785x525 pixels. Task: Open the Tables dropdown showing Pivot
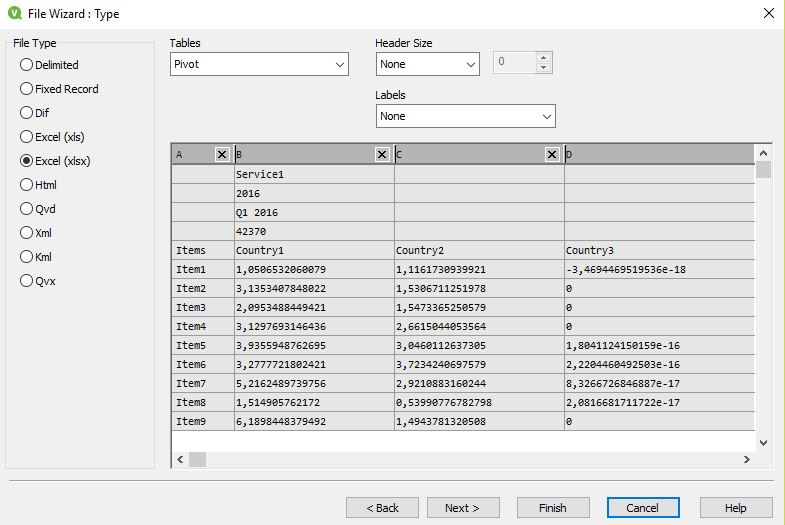coord(259,64)
